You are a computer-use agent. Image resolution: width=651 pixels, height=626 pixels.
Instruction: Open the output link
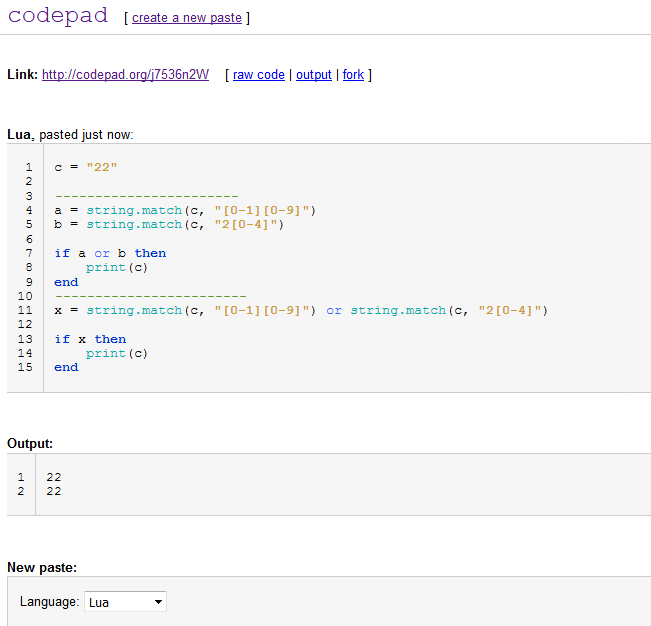coord(313,75)
